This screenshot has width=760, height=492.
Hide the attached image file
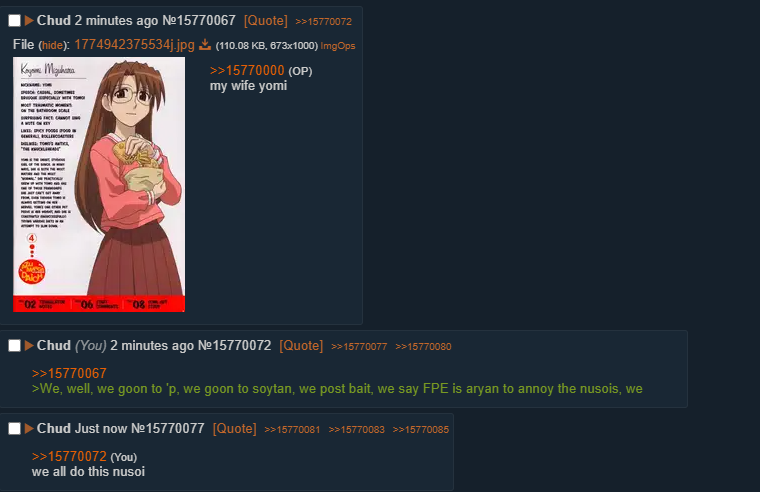click(x=52, y=46)
